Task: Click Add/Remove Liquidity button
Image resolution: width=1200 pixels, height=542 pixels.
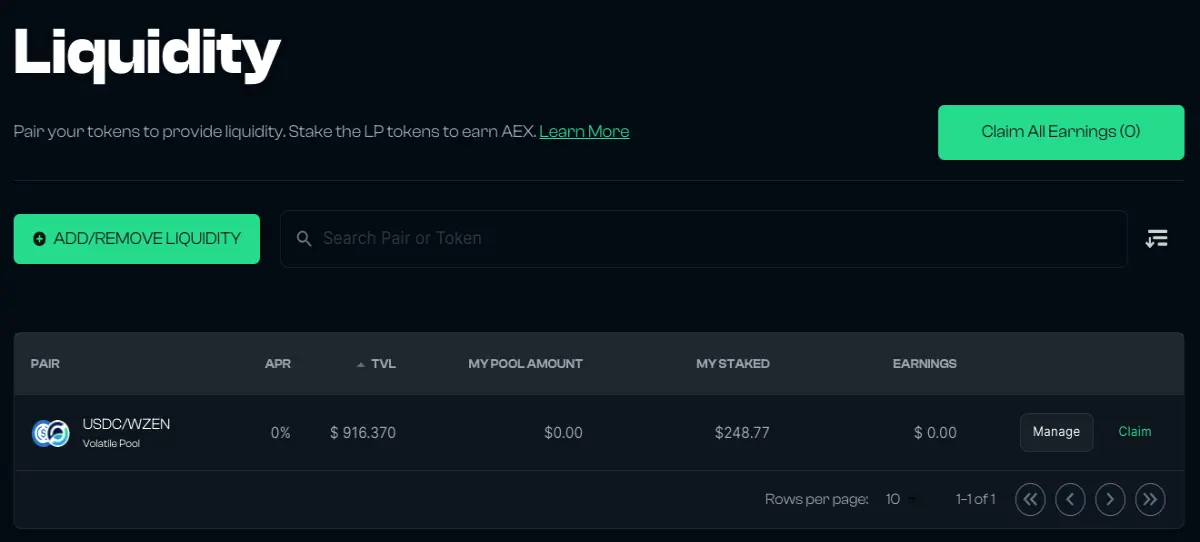Action: [137, 239]
